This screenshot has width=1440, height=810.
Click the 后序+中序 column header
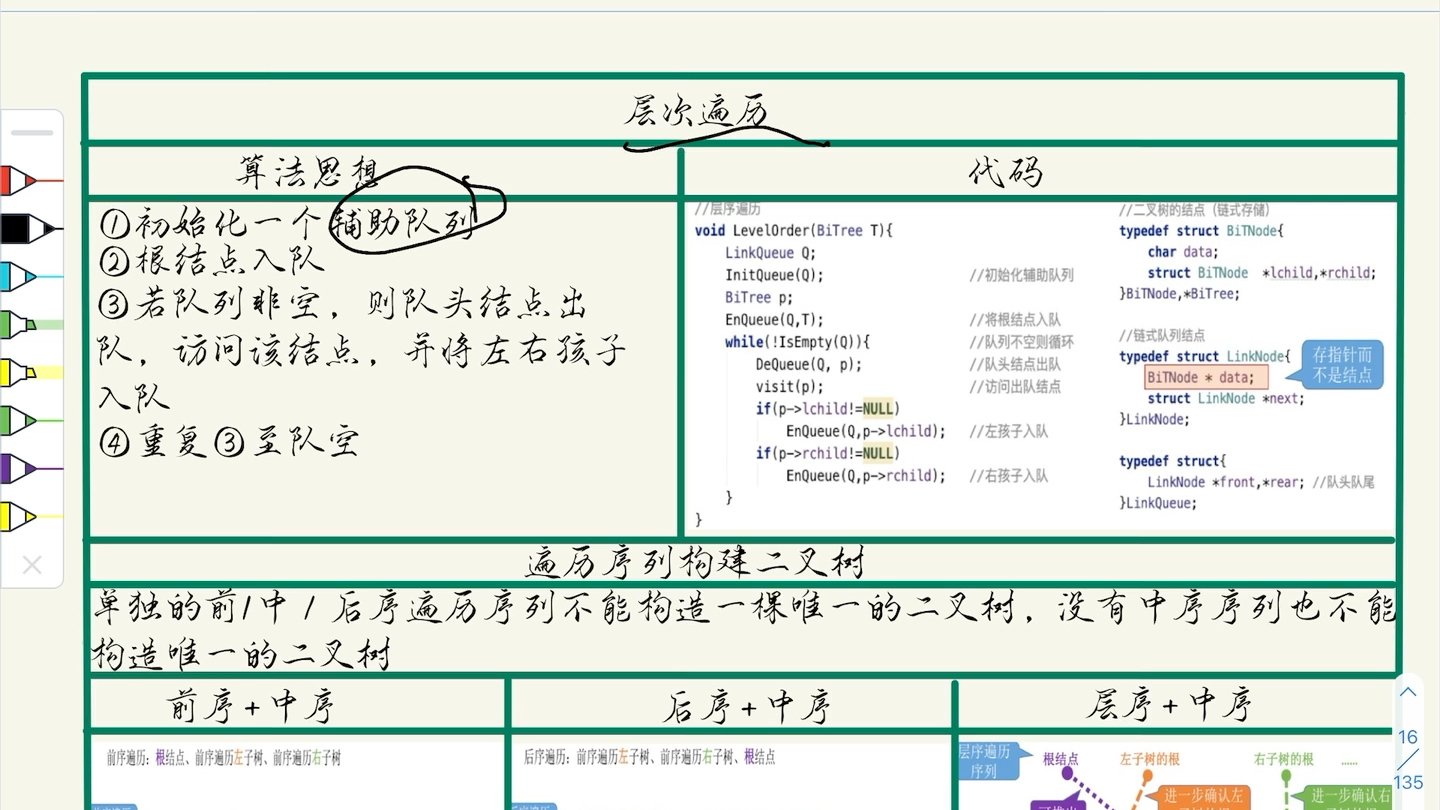pyautogui.click(x=746, y=707)
